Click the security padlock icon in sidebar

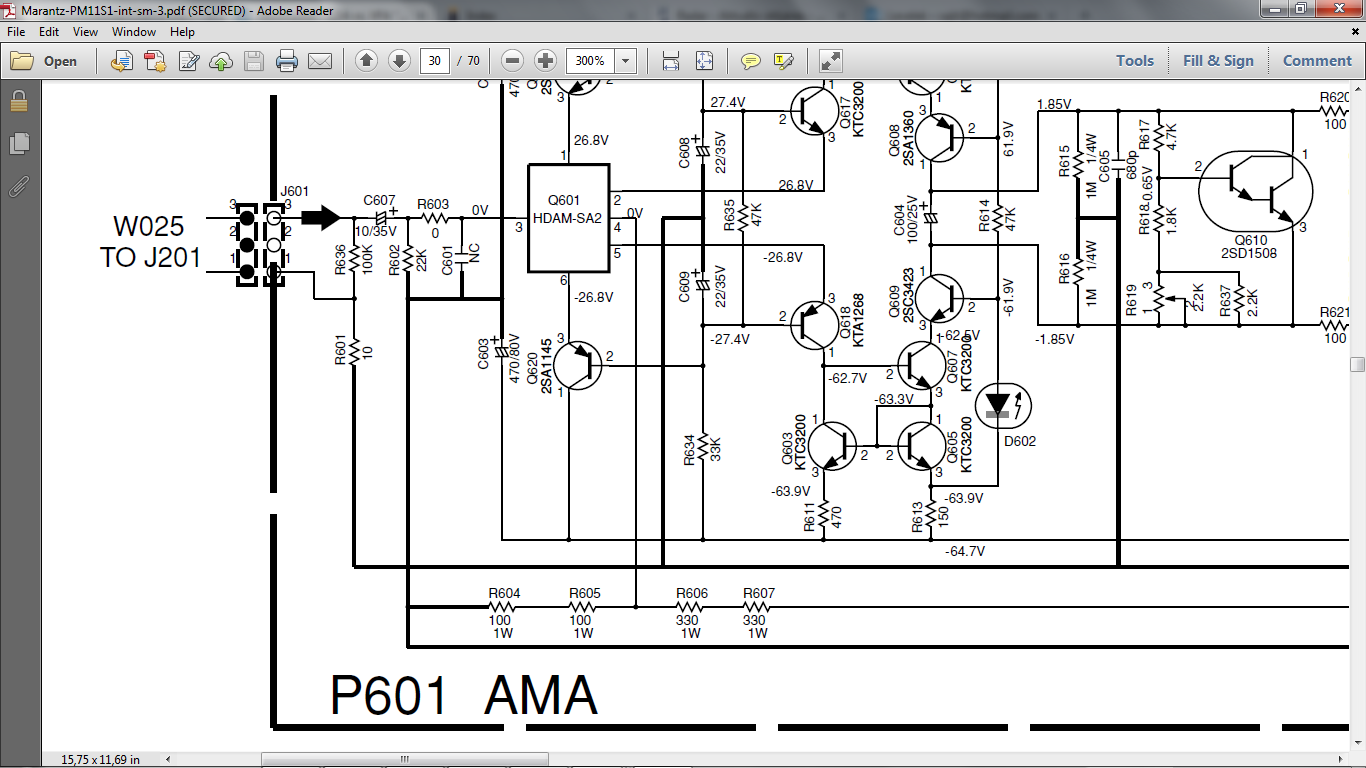coord(19,101)
